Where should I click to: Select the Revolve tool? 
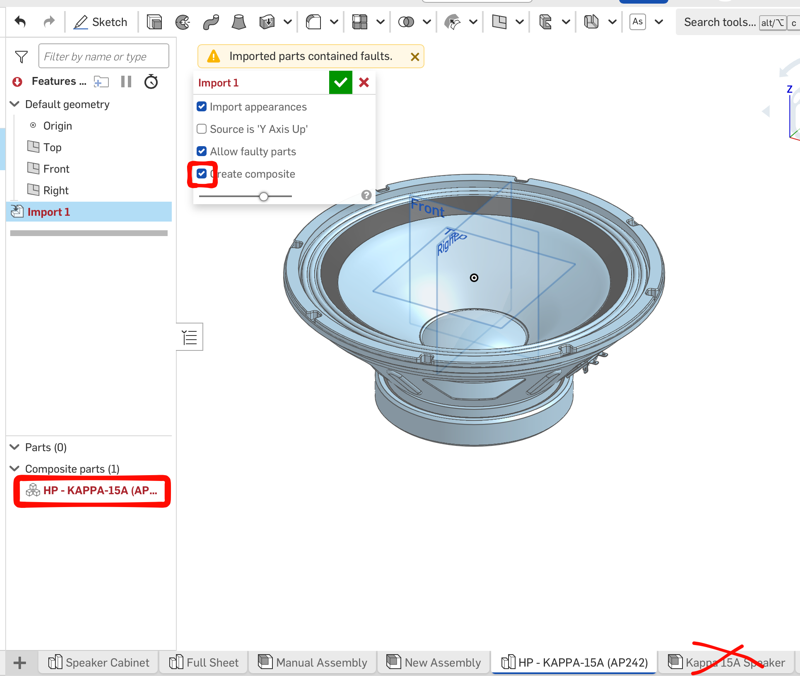(x=182, y=22)
